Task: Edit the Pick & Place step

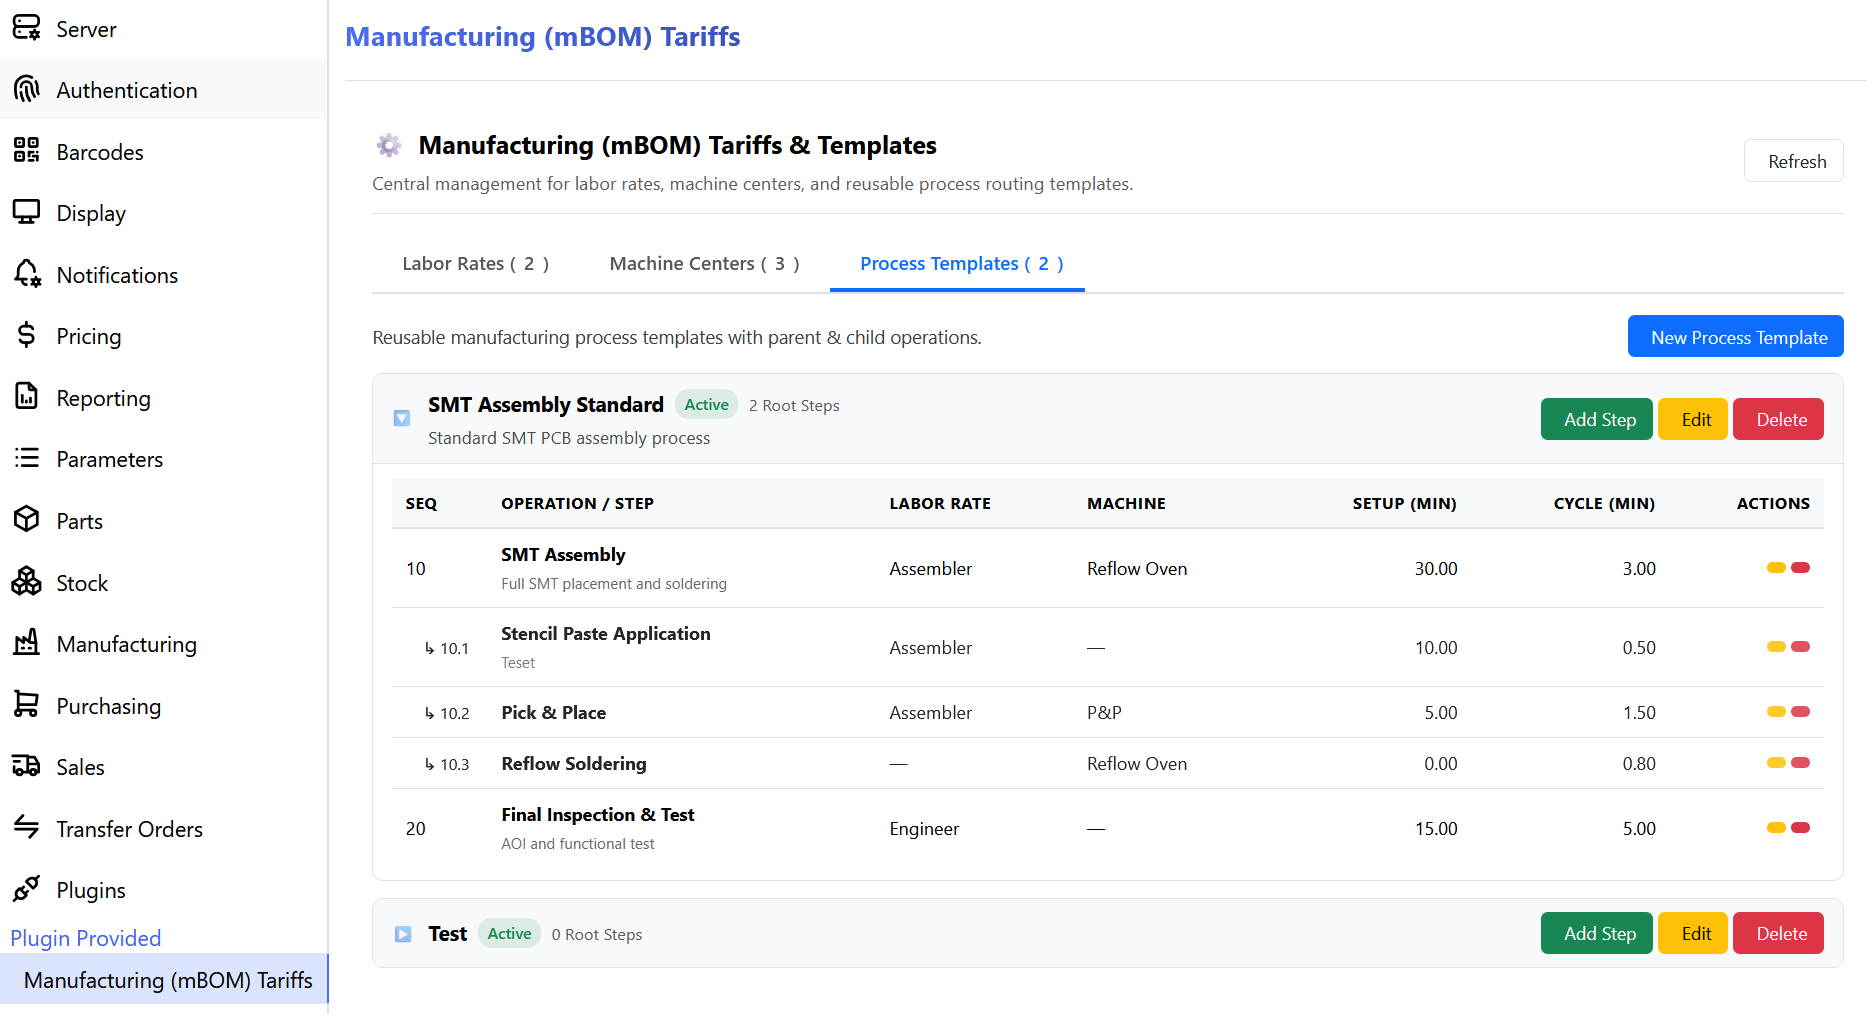Action: point(1776,712)
